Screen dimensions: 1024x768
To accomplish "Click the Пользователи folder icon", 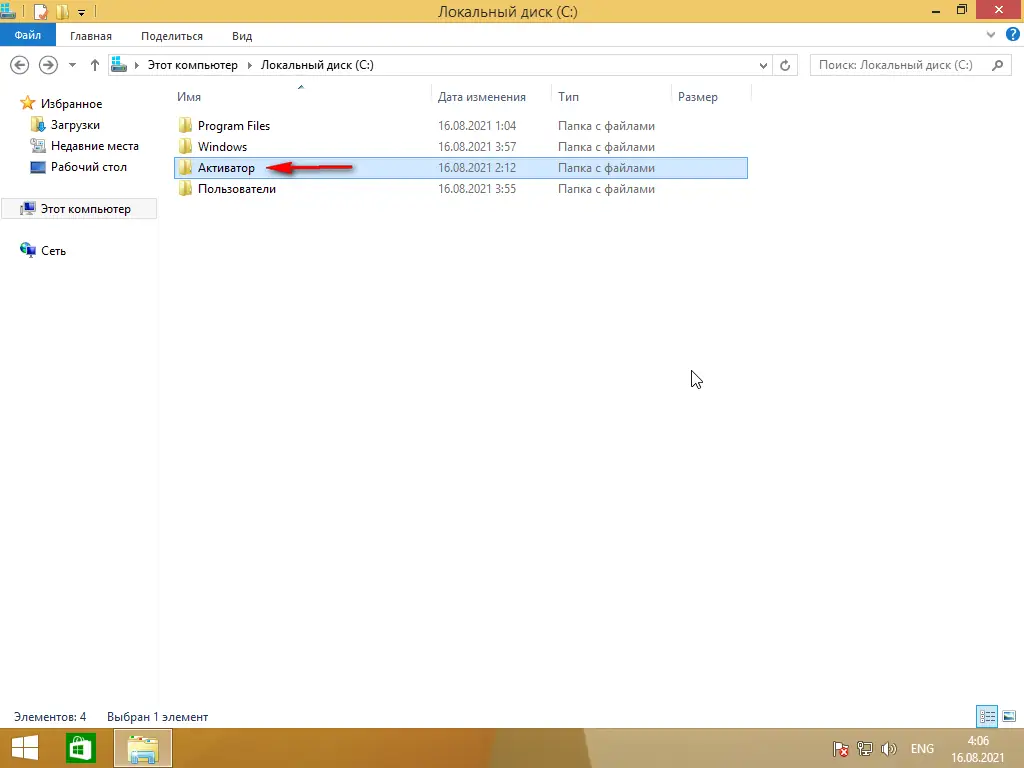I will click(x=185, y=188).
